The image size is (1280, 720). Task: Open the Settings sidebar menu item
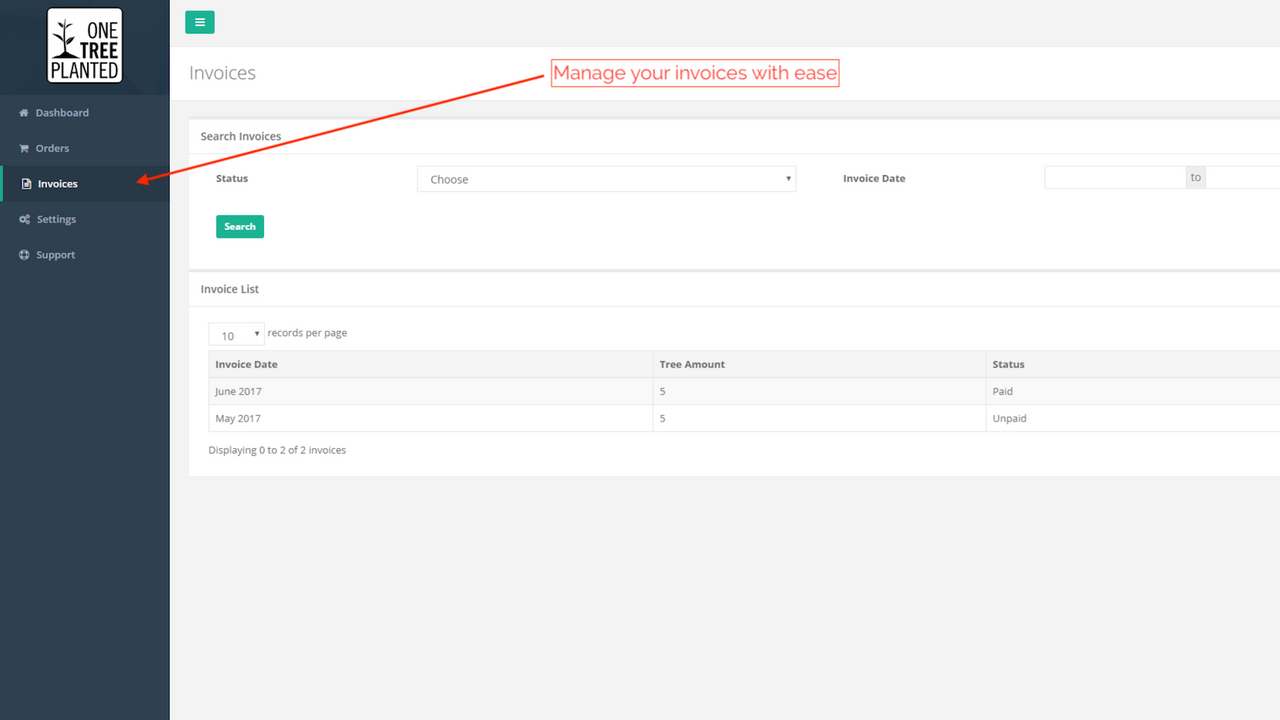(x=56, y=220)
